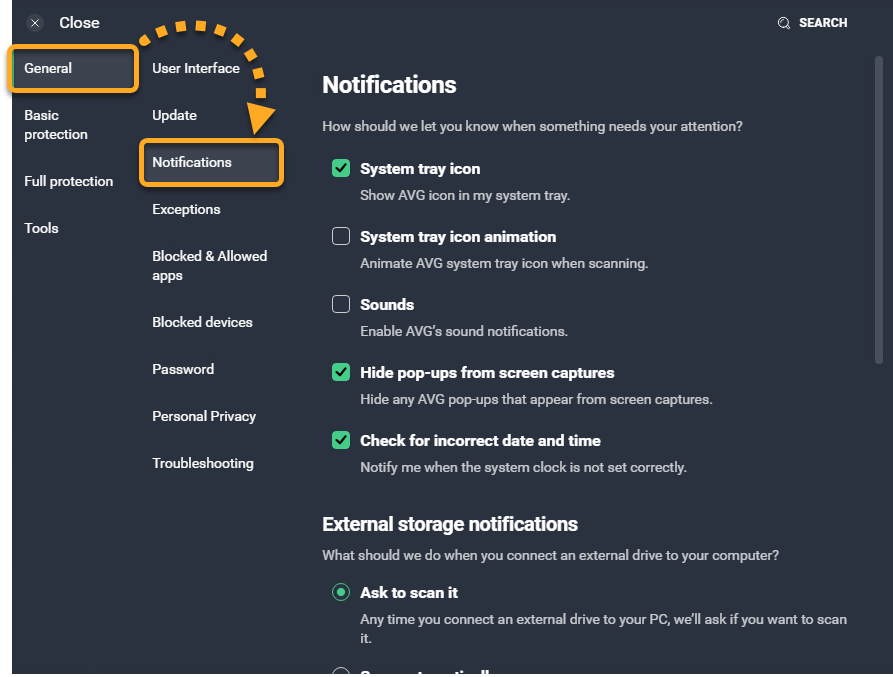Click the search magnifier icon
893x677 pixels.
pos(784,23)
